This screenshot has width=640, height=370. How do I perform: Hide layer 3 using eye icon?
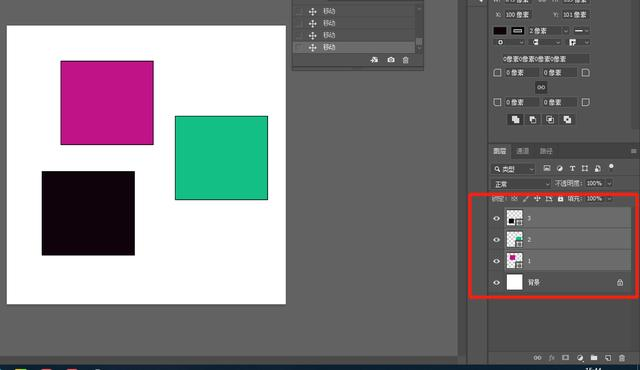point(496,218)
